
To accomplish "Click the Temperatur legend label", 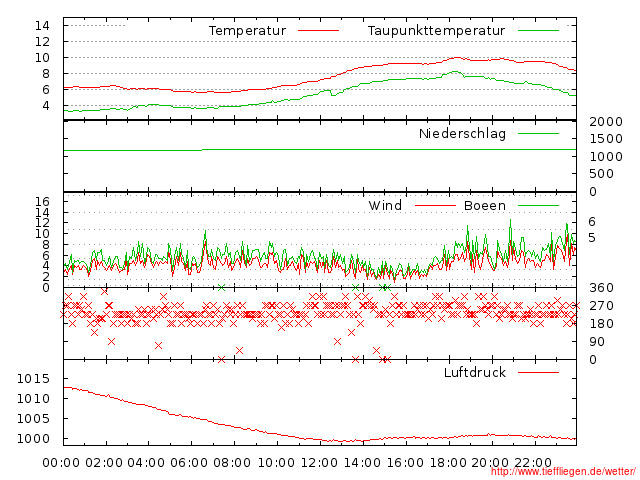I will click(247, 31).
